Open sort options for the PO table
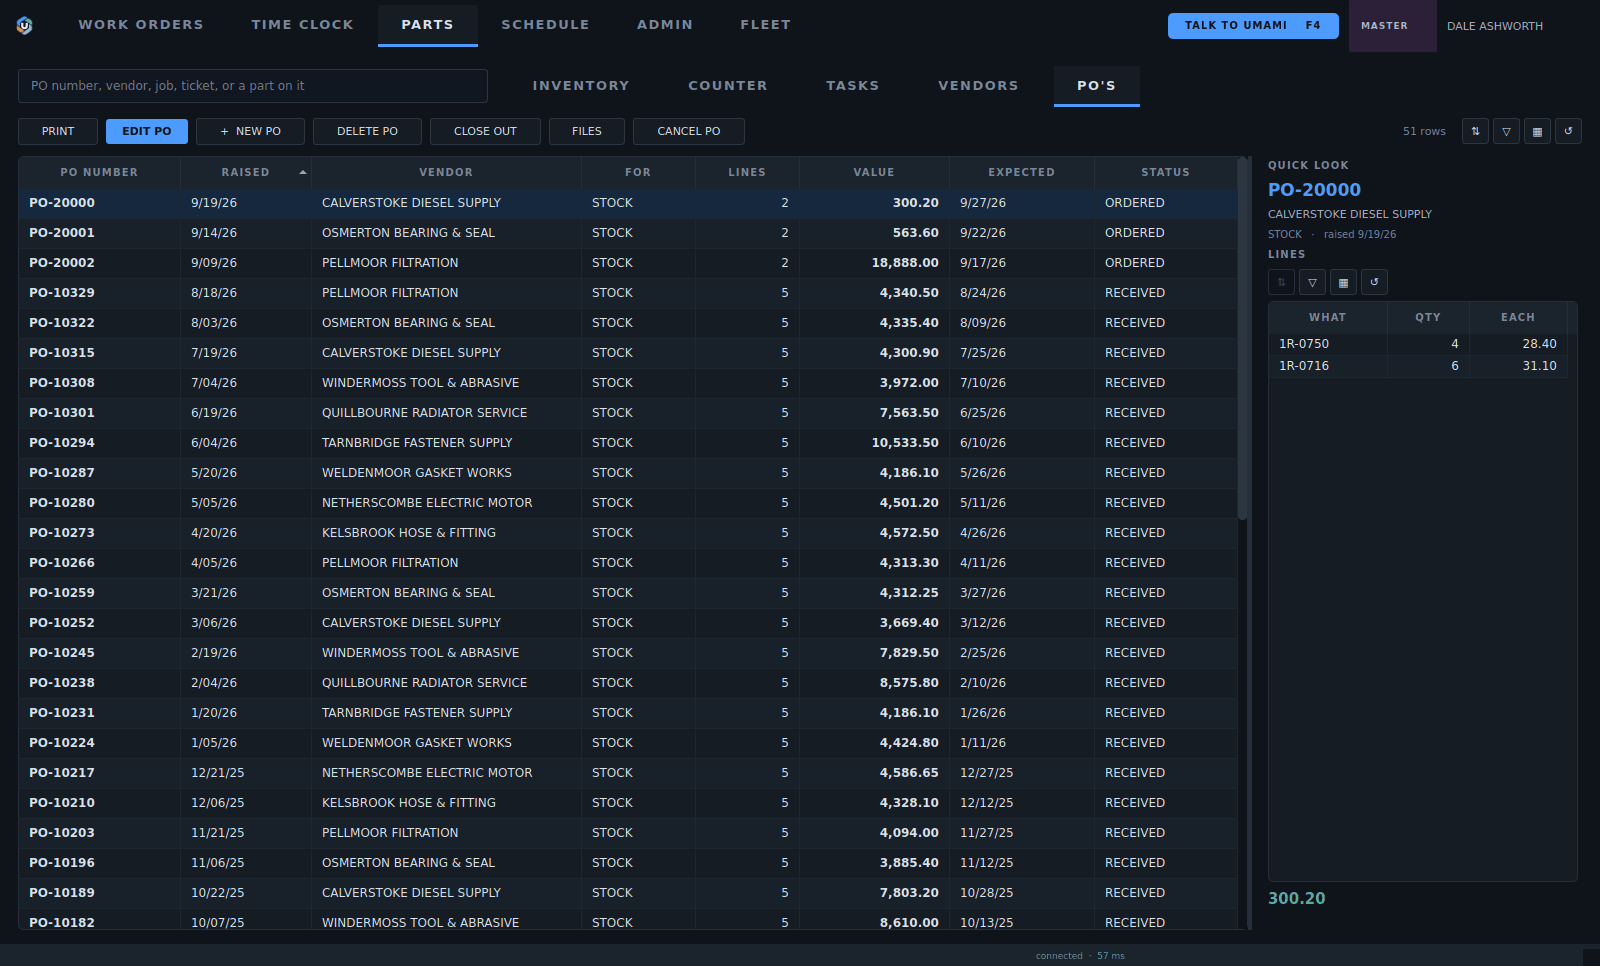Screen dimensions: 1600x966 pyautogui.click(x=1475, y=131)
